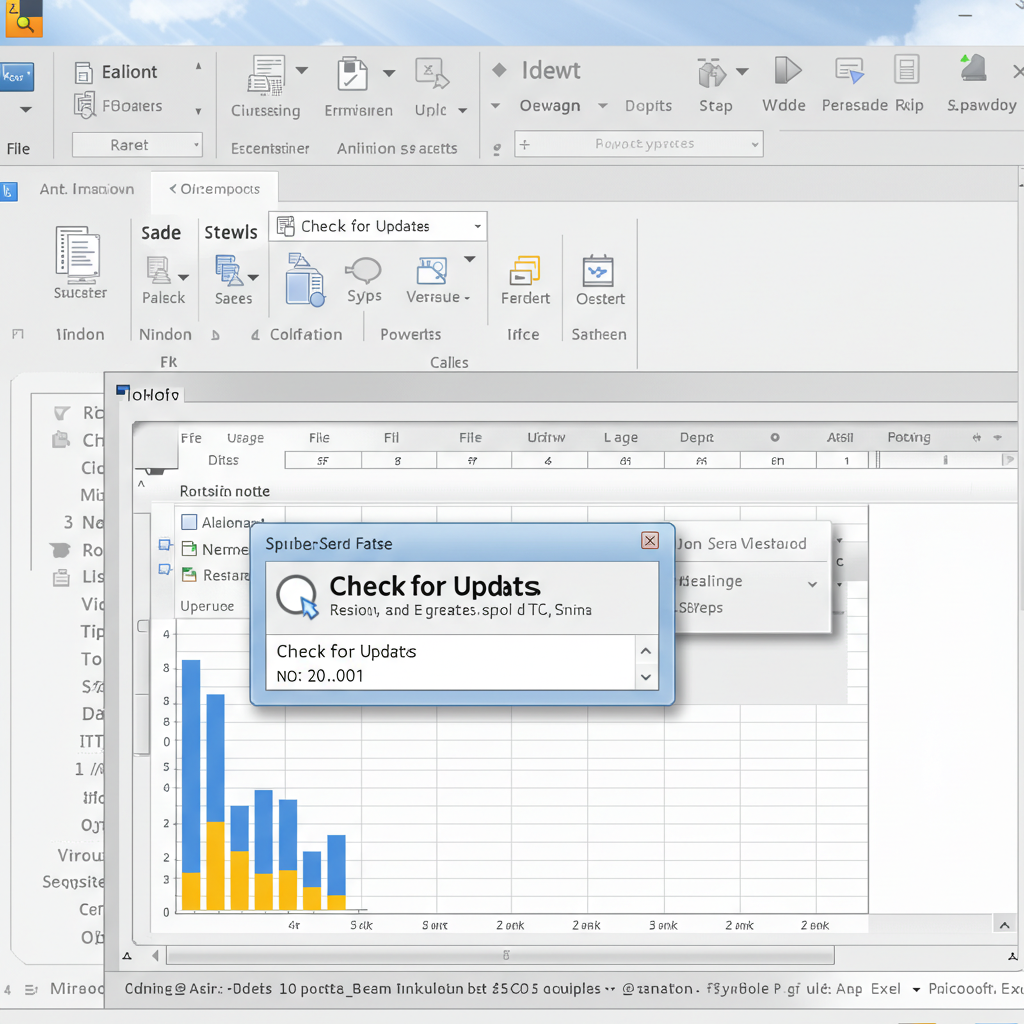Expand the Versue dropdown arrow
The image size is (1024, 1024).
(470, 259)
